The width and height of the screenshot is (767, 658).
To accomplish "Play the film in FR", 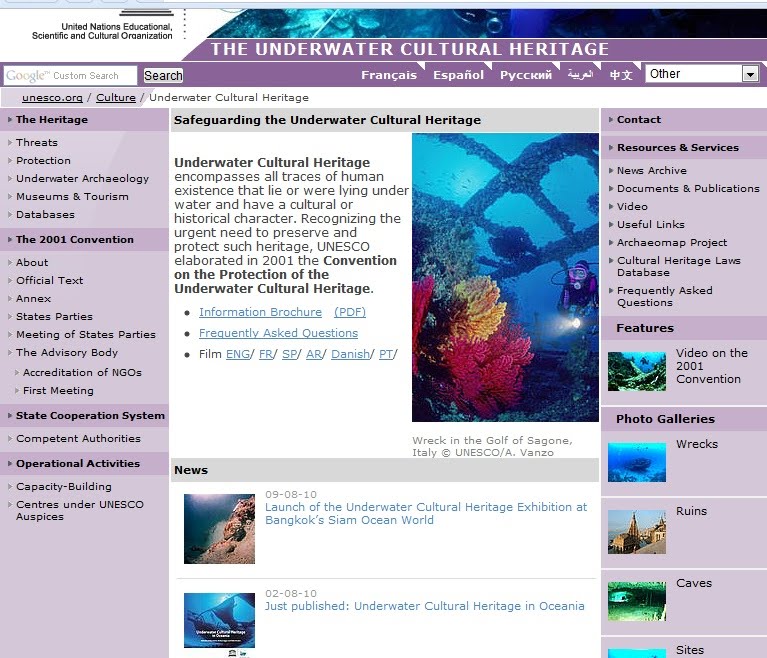I will tap(266, 354).
